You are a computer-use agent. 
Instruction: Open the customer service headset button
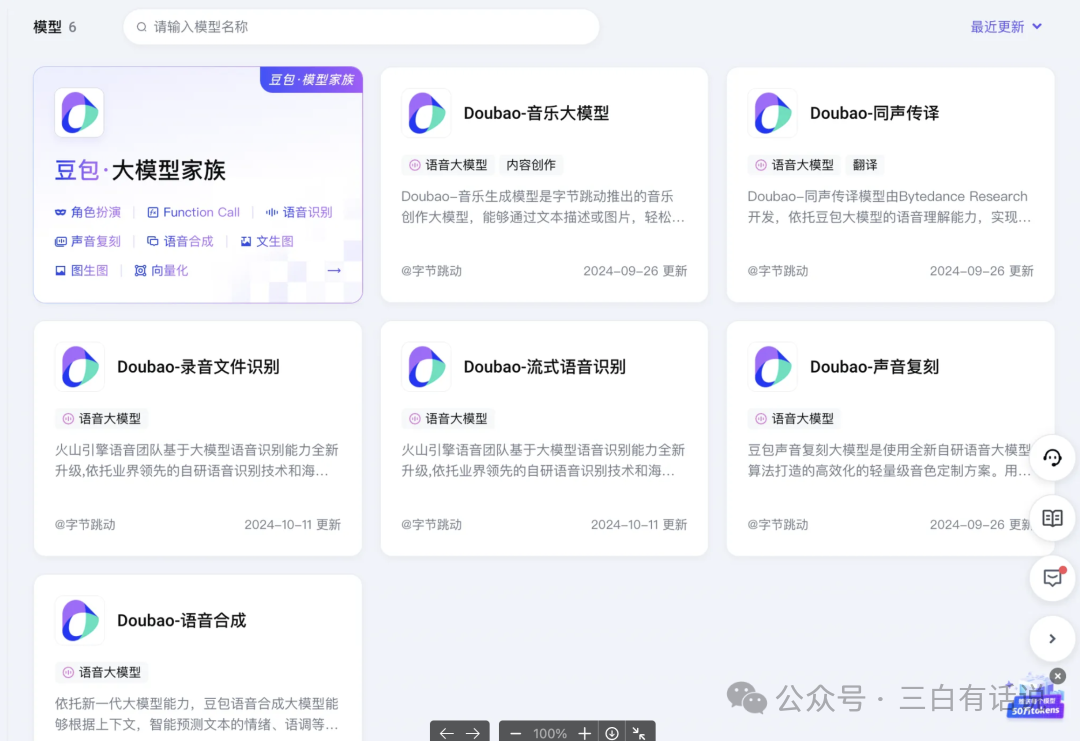1052,457
